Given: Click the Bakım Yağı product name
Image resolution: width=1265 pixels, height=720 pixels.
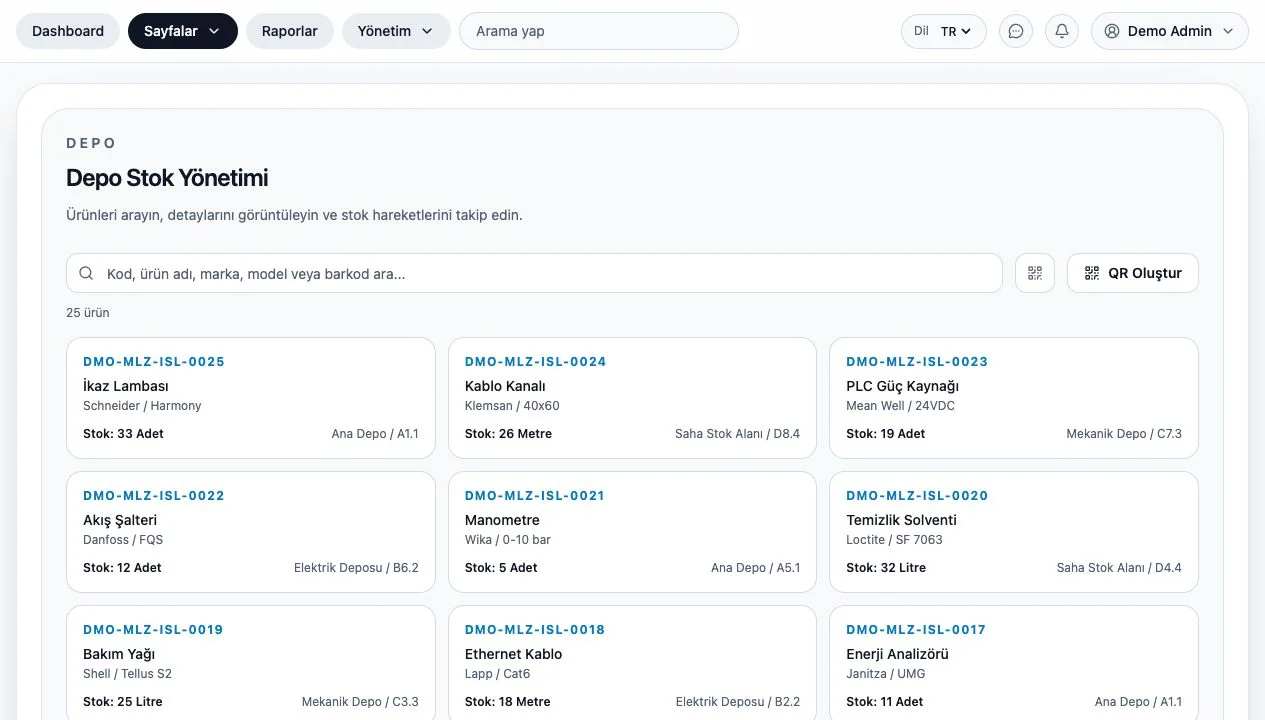Looking at the screenshot, I should [x=119, y=654].
